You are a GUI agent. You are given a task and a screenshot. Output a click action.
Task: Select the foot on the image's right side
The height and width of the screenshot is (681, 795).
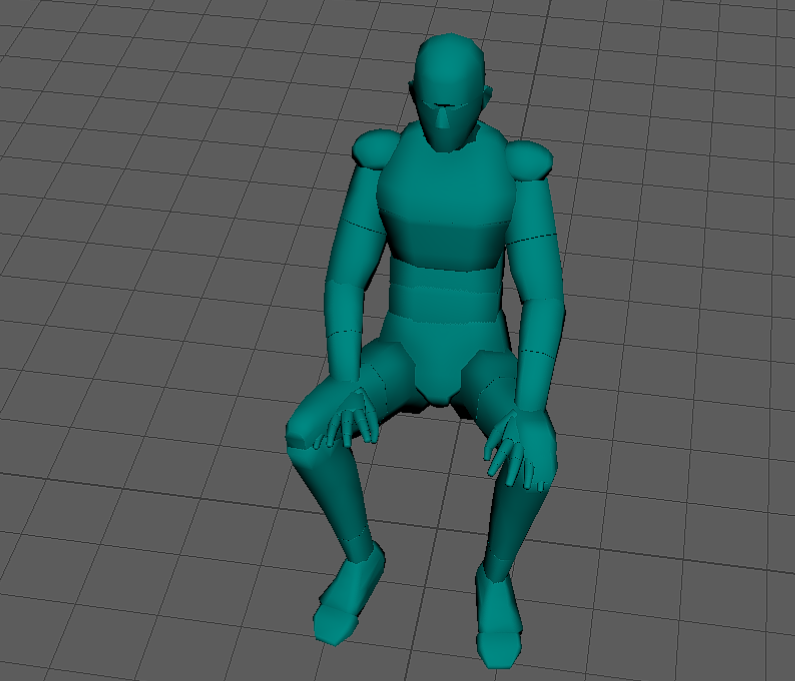point(499,618)
